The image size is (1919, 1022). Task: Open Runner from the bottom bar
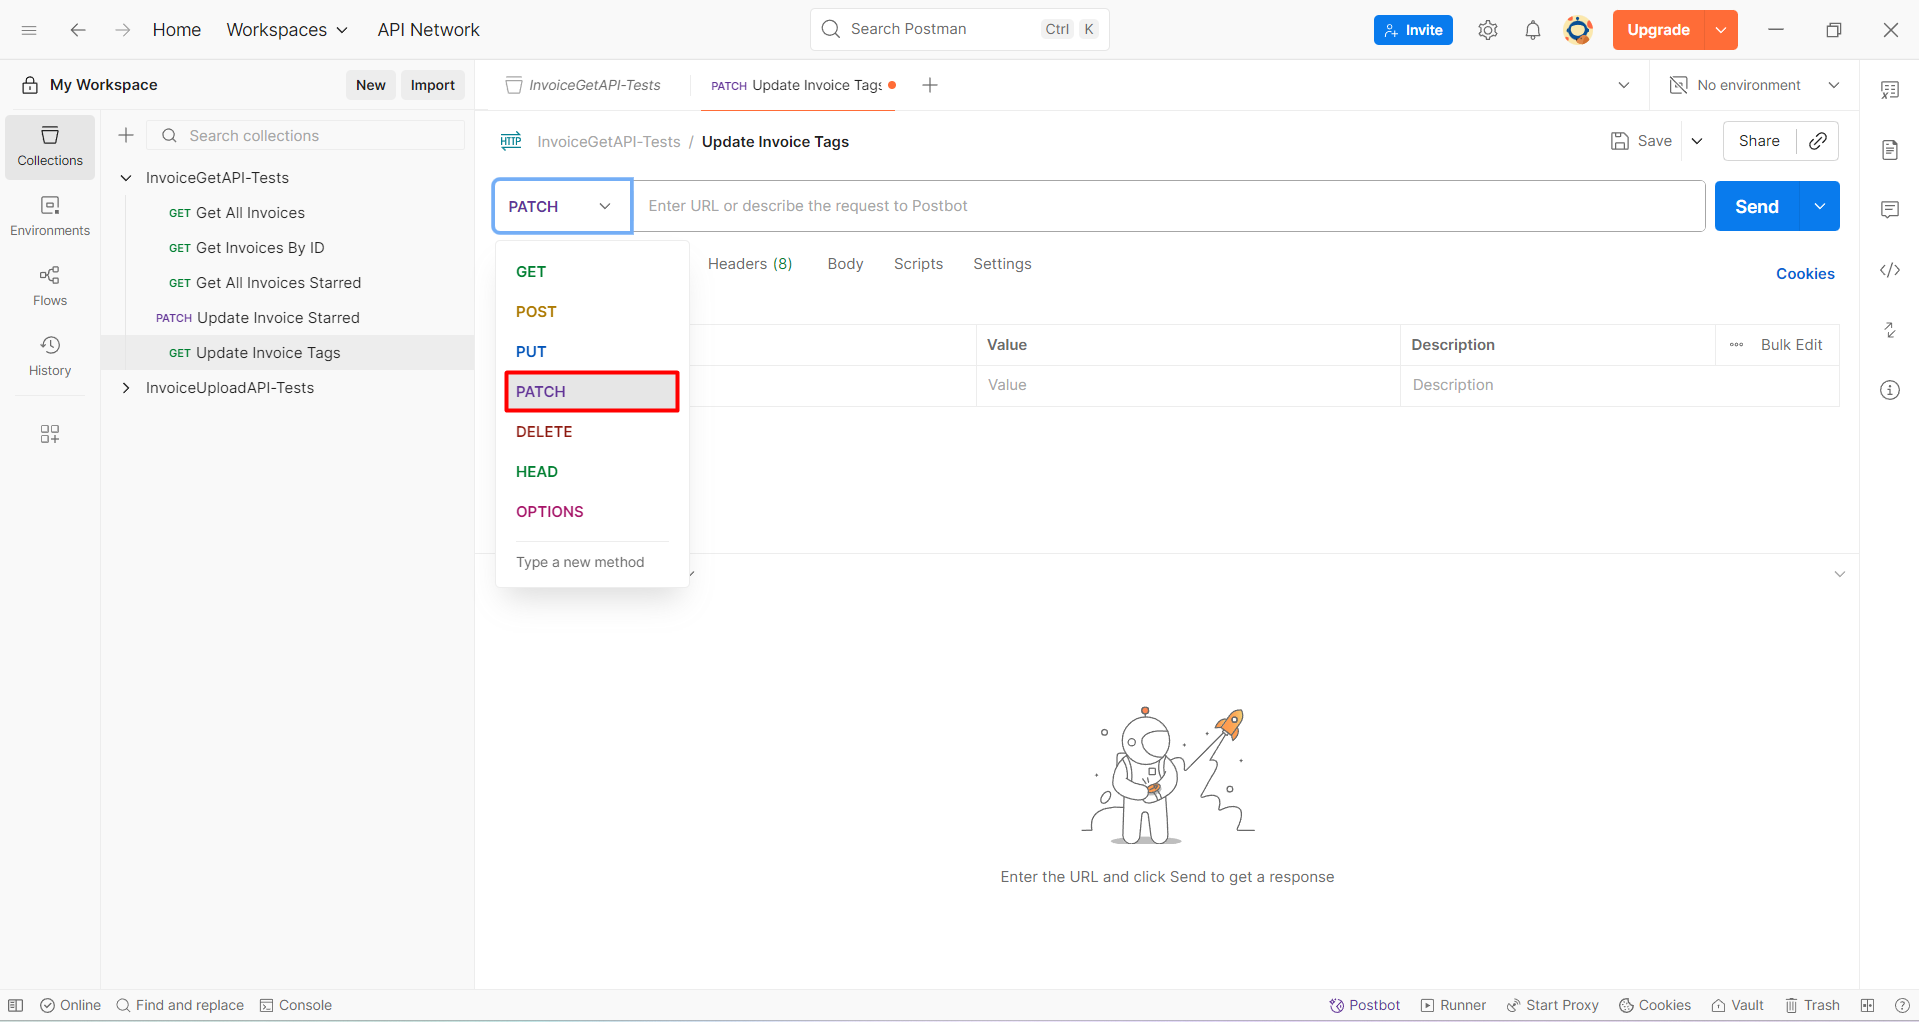click(1452, 1005)
